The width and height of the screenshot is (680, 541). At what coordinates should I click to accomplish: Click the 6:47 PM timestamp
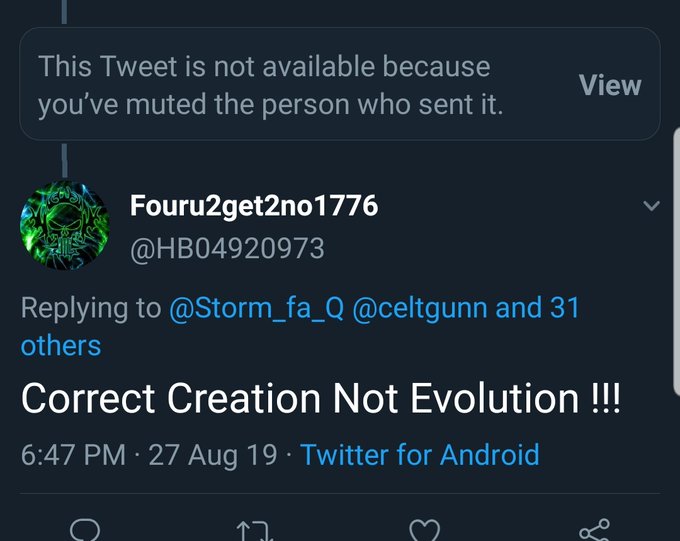pos(73,455)
